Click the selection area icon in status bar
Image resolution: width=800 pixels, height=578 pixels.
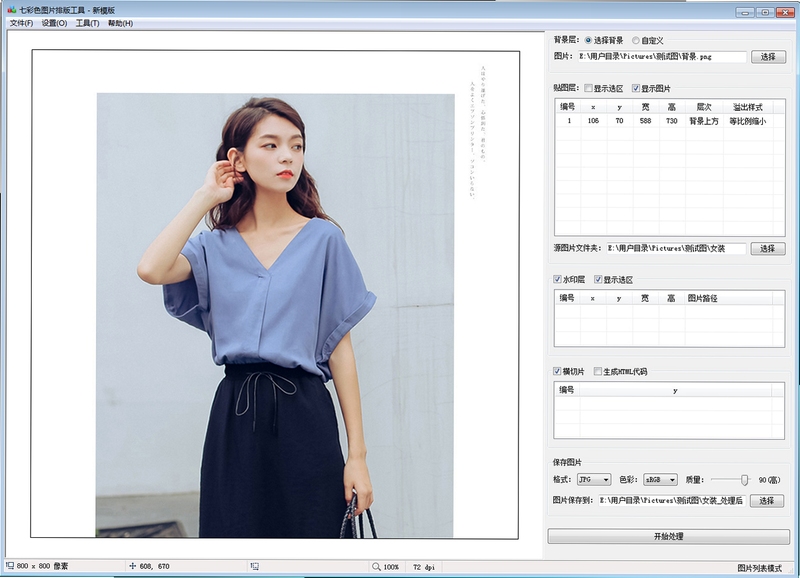tap(255, 566)
